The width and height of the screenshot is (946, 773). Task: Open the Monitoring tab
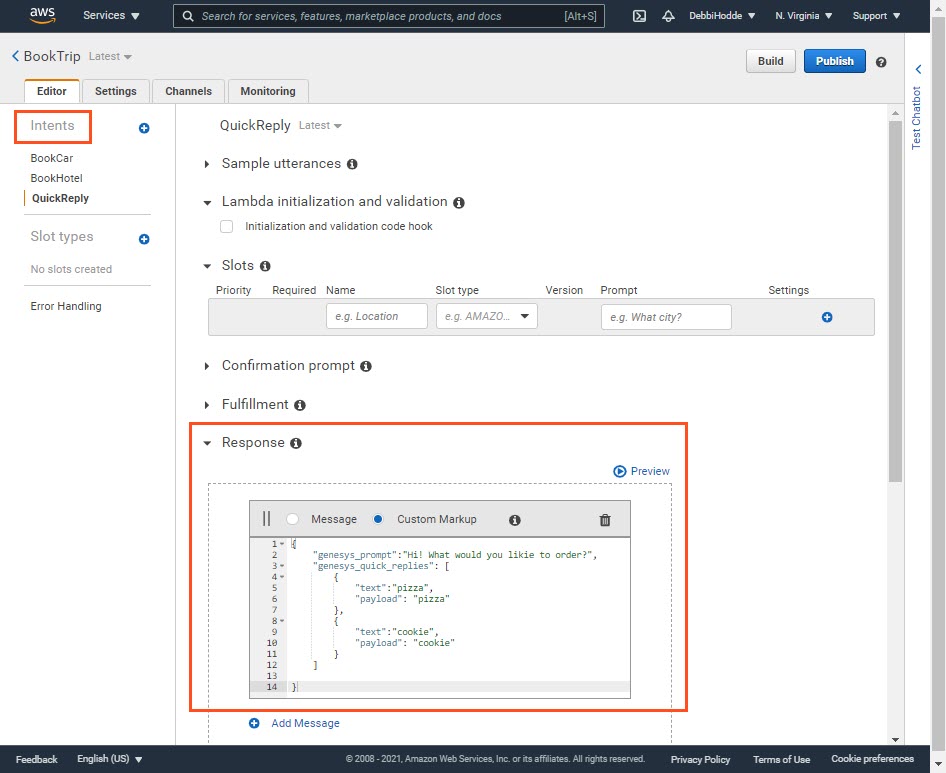pyautogui.click(x=268, y=91)
